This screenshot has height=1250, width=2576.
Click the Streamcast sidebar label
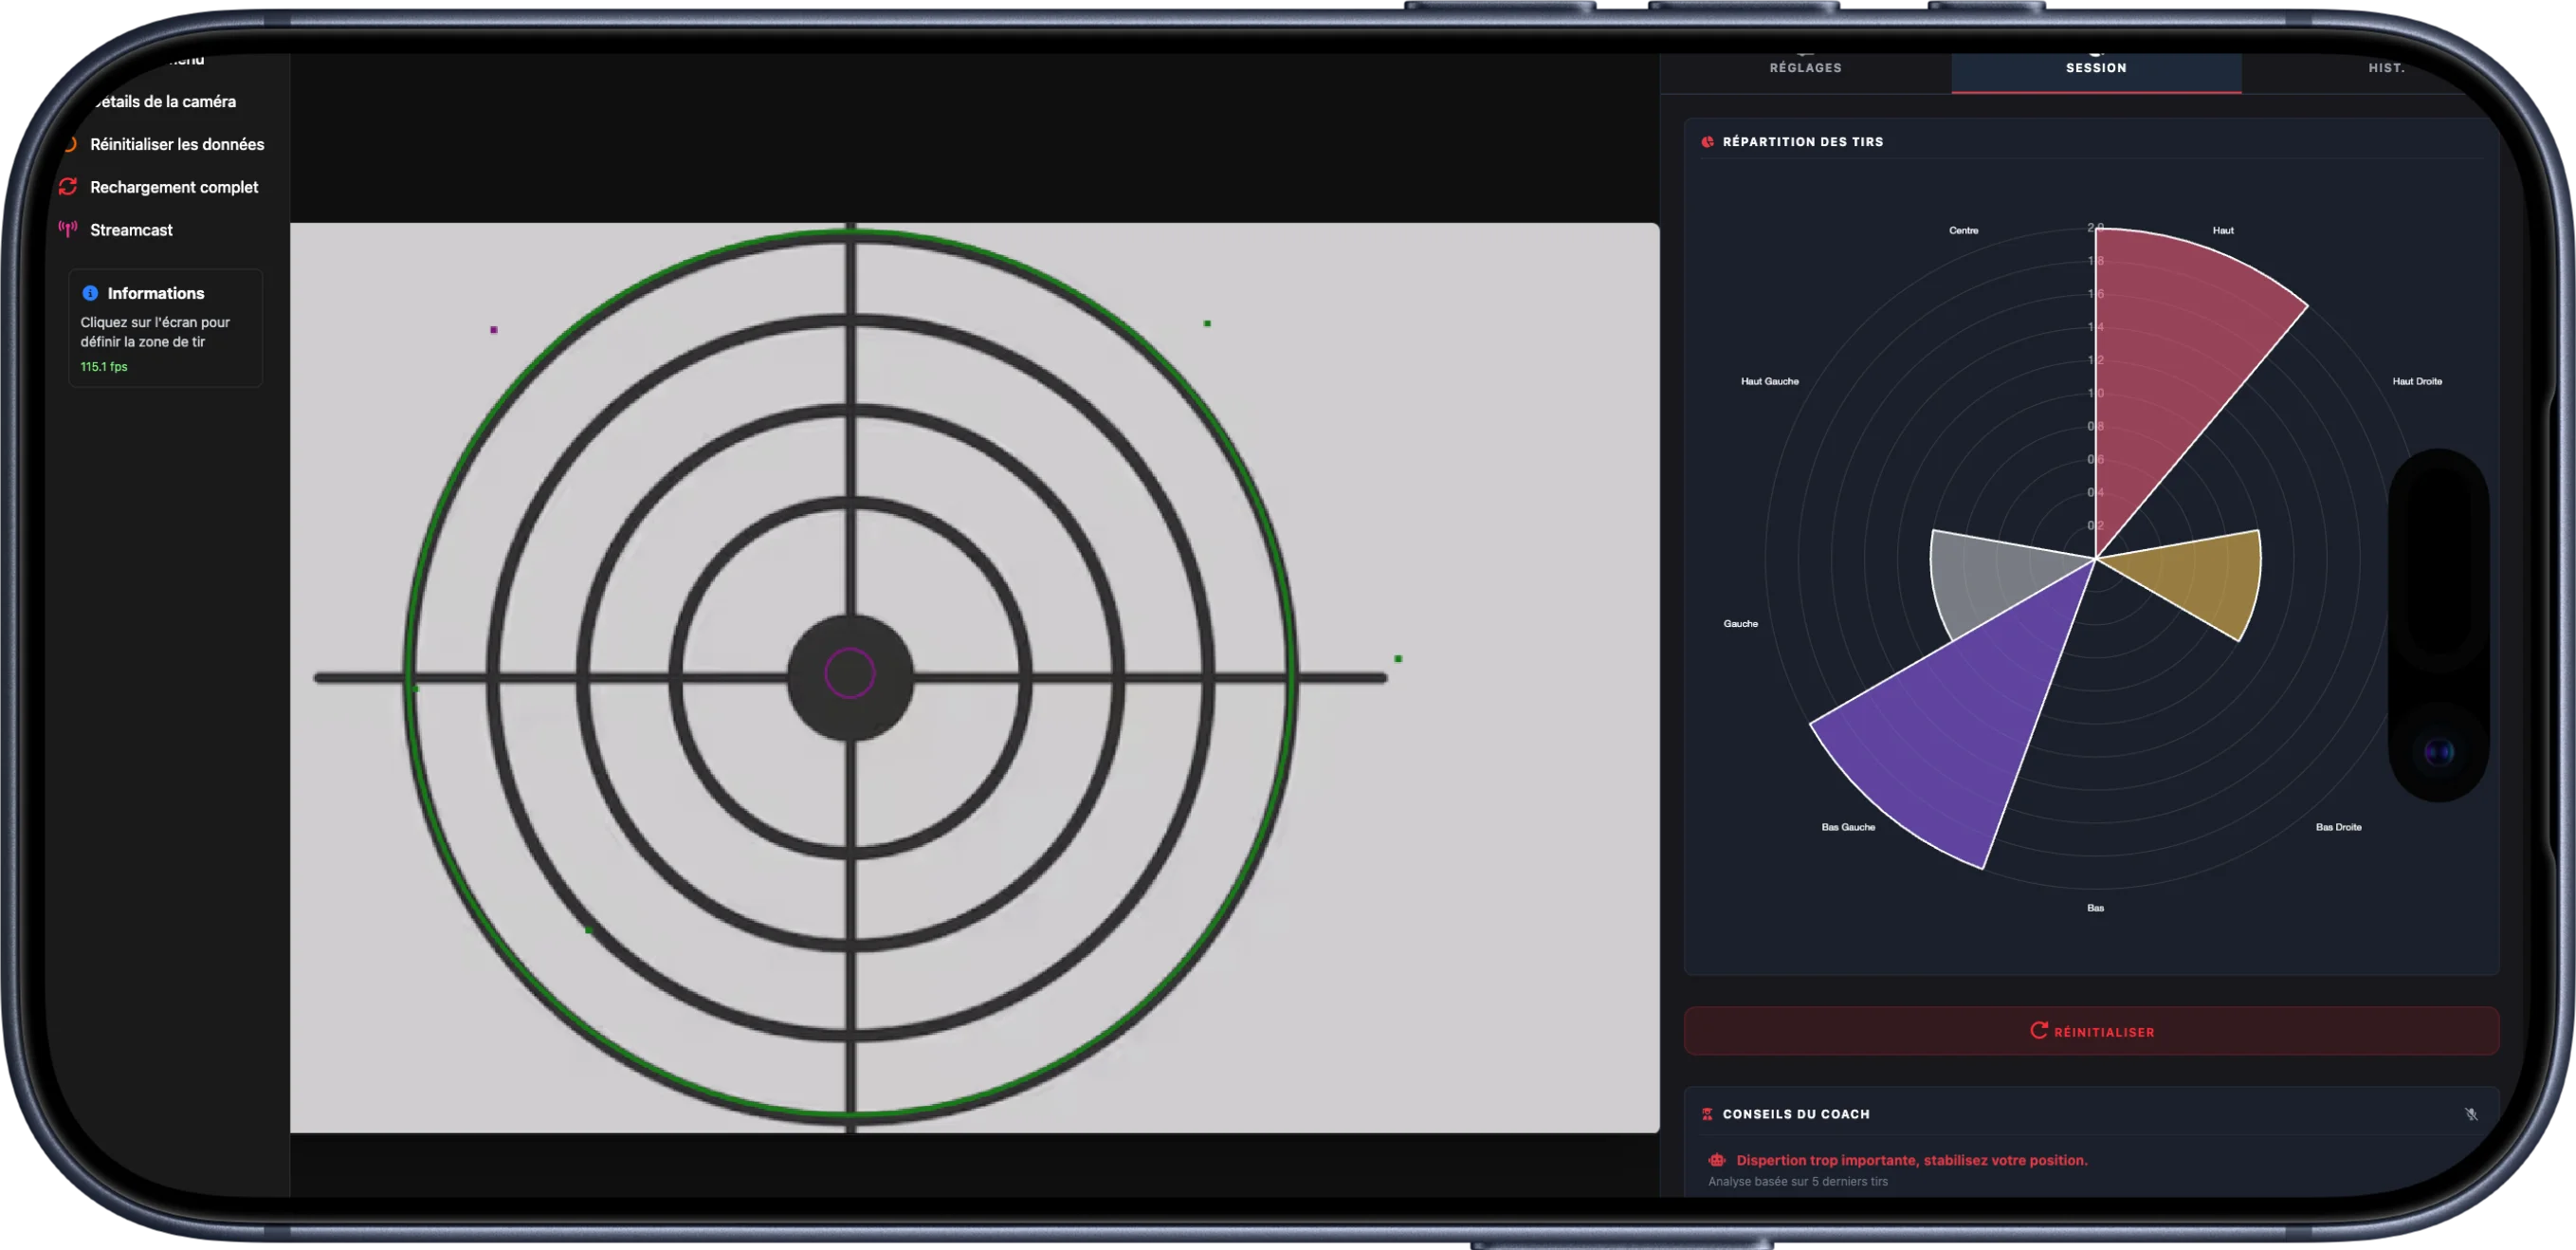click(x=131, y=230)
